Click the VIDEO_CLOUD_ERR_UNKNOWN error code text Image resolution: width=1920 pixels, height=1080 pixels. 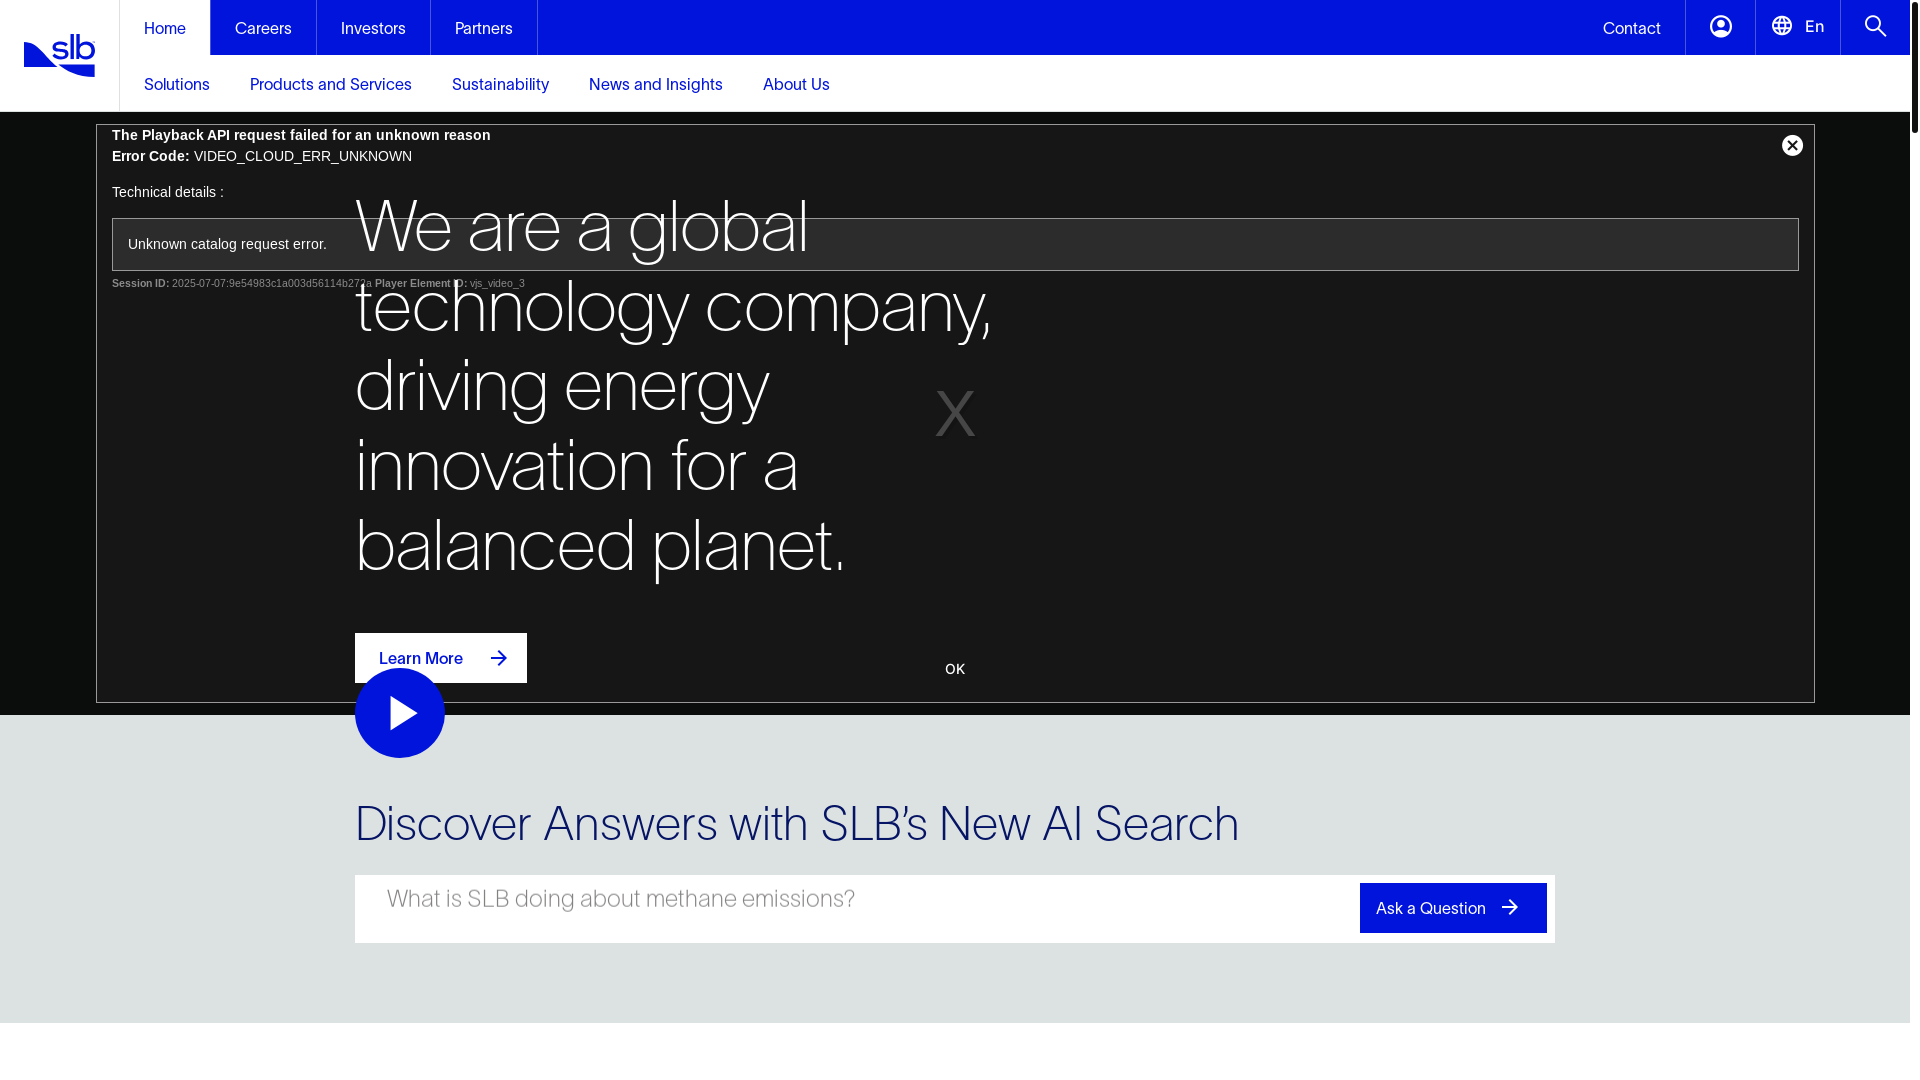303,156
